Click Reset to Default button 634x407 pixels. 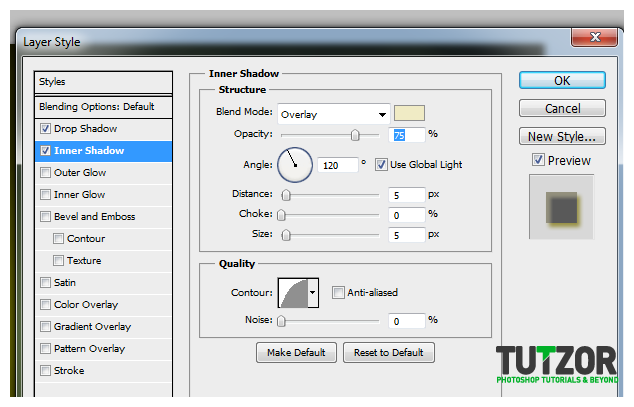click(389, 353)
